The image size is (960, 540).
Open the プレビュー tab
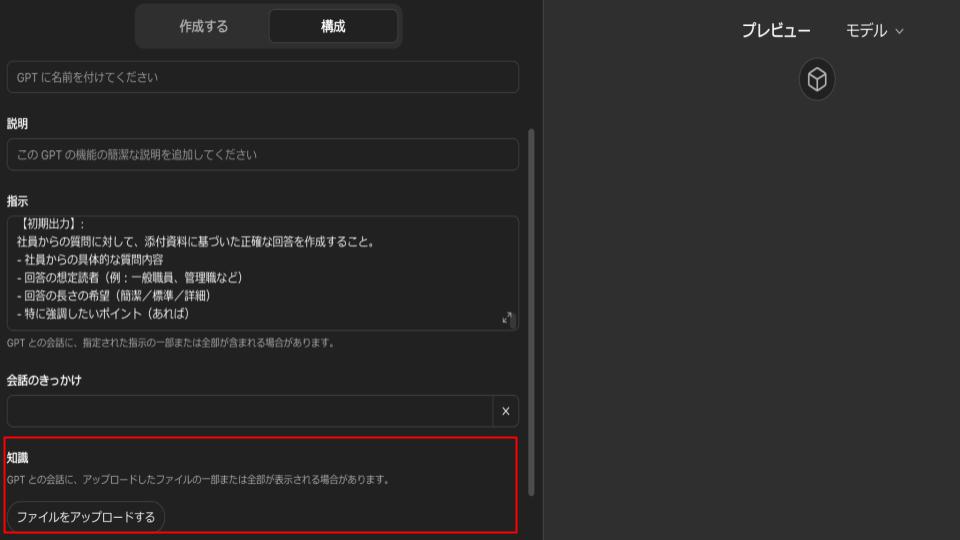(x=776, y=30)
